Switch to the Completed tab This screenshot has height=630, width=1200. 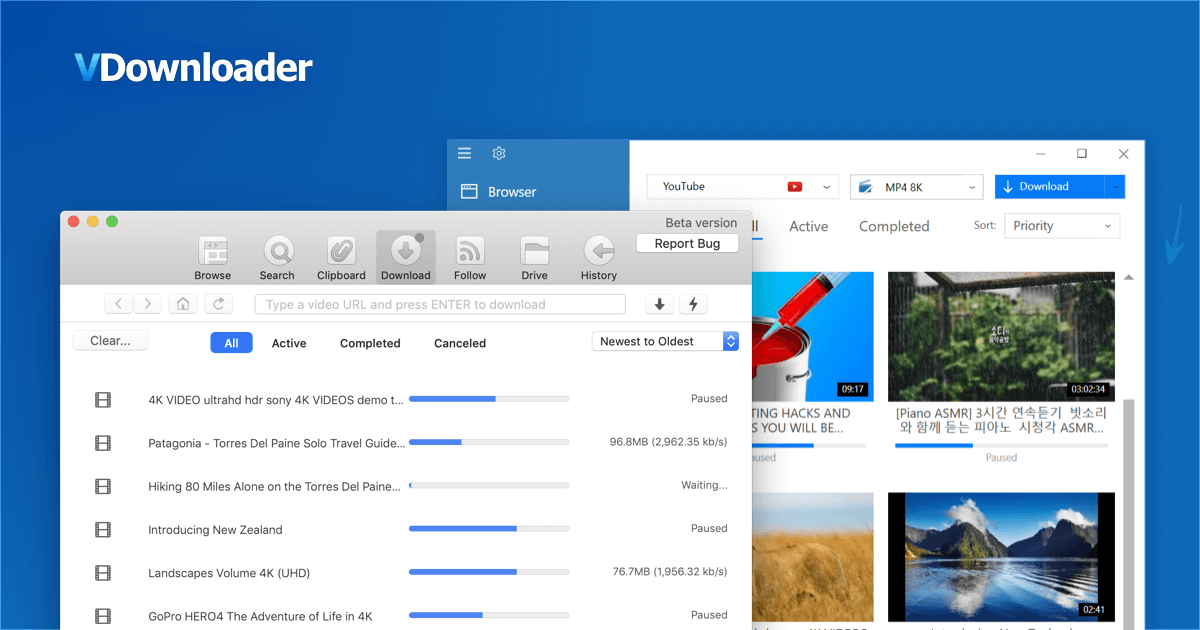[x=369, y=343]
